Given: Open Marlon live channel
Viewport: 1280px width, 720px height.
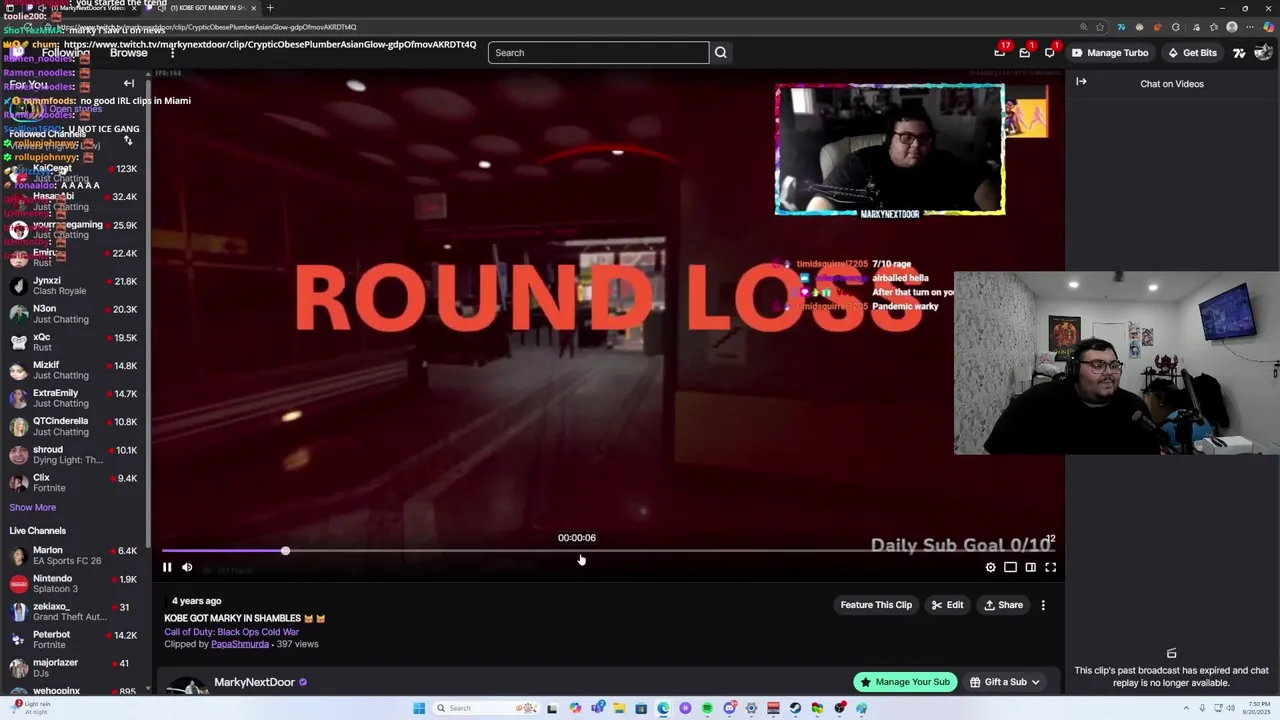Looking at the screenshot, I should (x=75, y=555).
